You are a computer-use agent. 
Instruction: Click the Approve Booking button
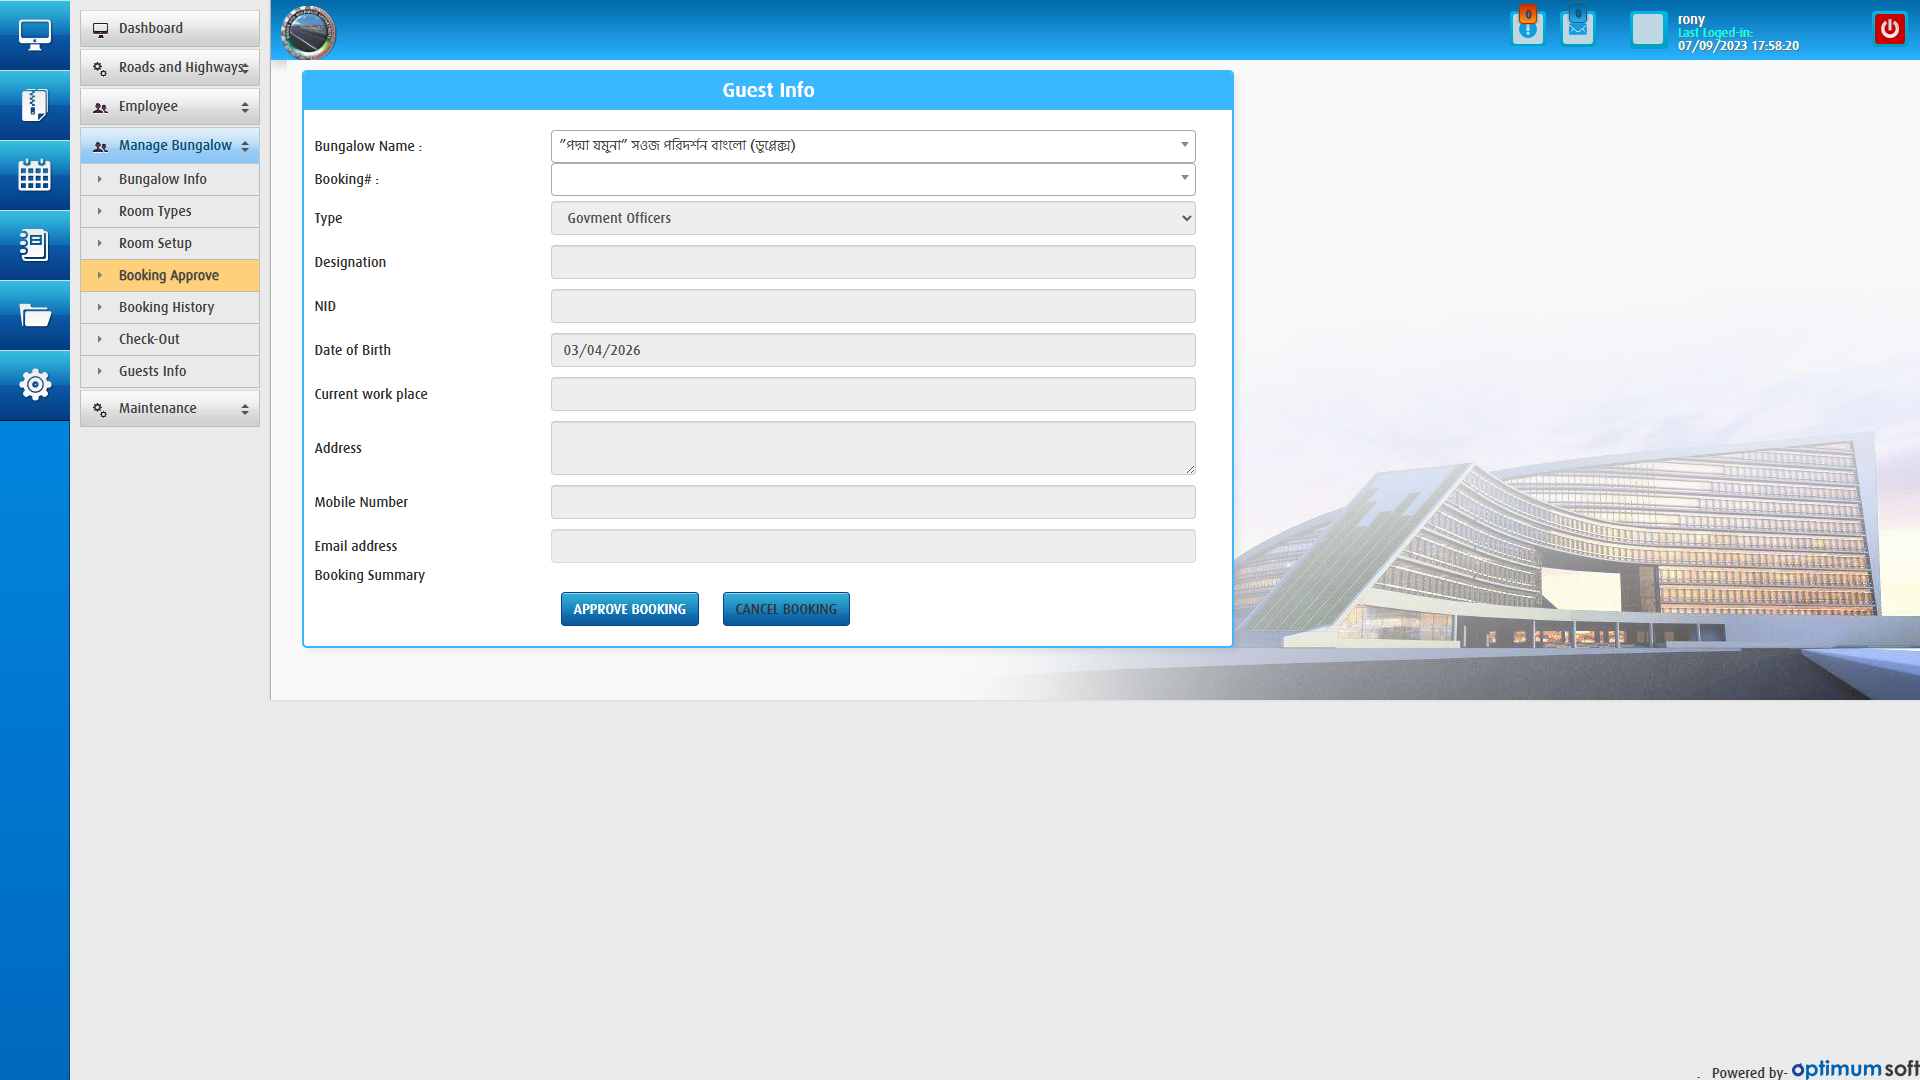click(x=629, y=609)
